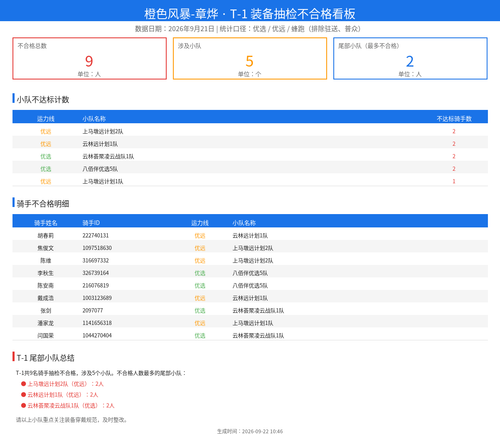Click the summary sentence starting T-1共9名骑手

click(101, 373)
